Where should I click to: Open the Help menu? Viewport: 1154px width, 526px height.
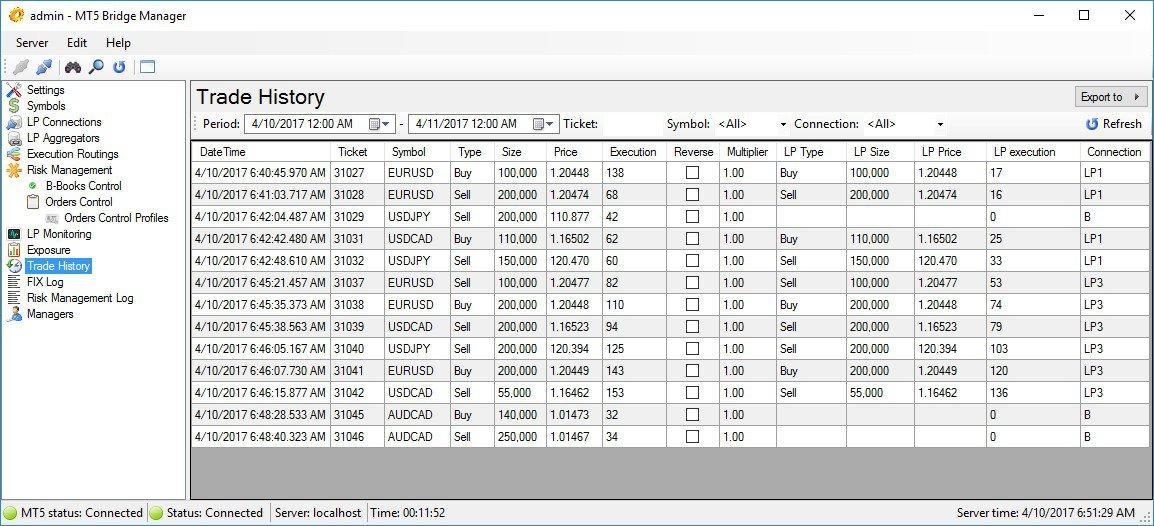point(118,43)
